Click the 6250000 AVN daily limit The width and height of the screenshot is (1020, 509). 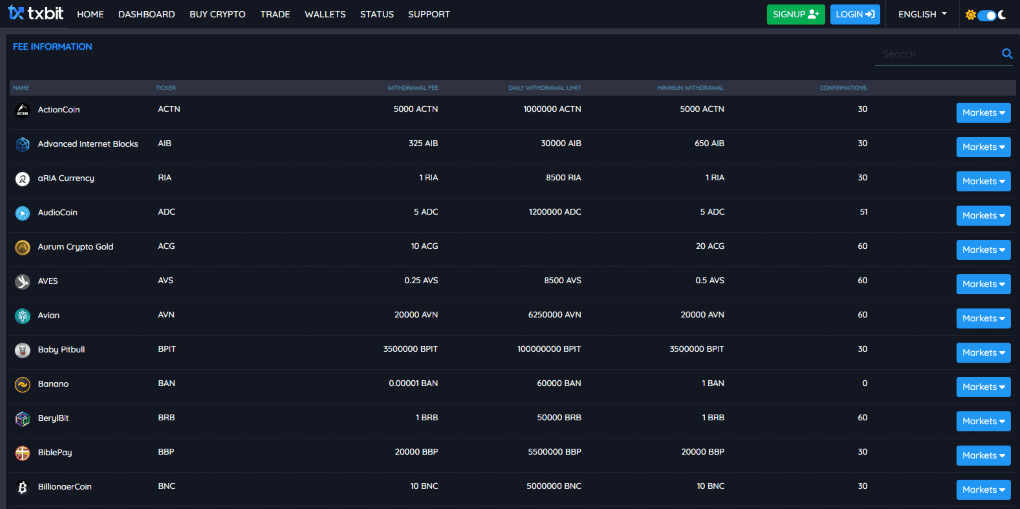(555, 315)
